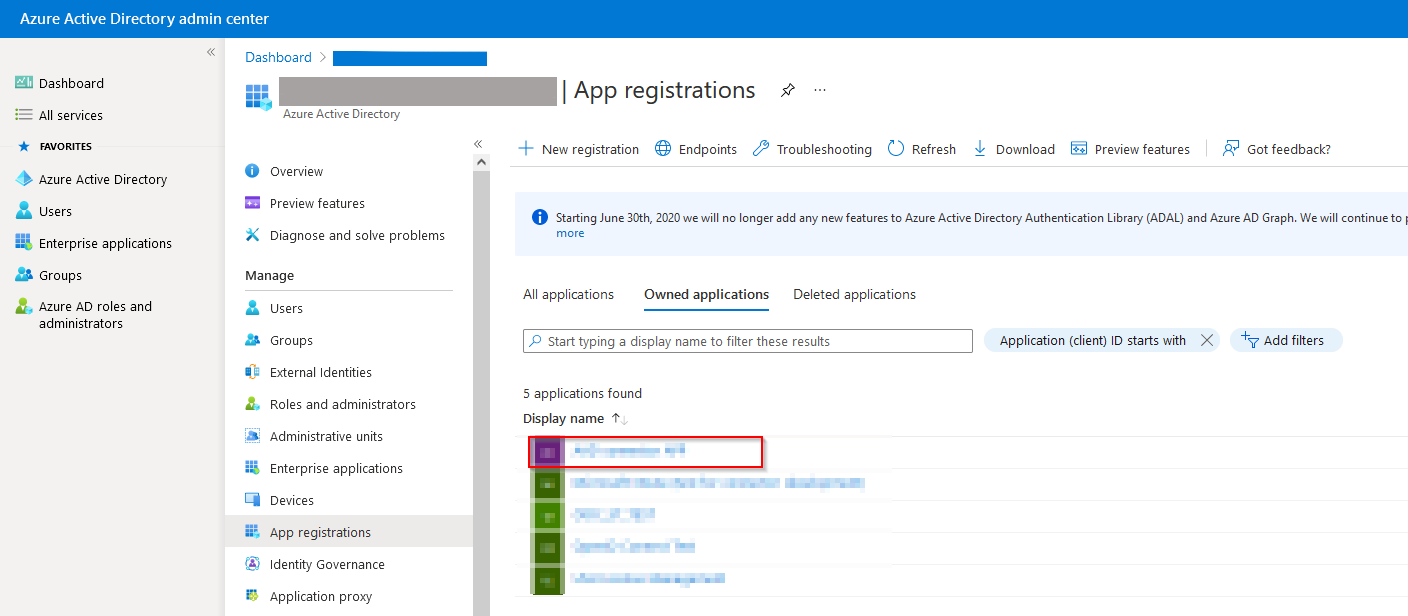
Task: Switch to the All applications tab
Action: (568, 294)
